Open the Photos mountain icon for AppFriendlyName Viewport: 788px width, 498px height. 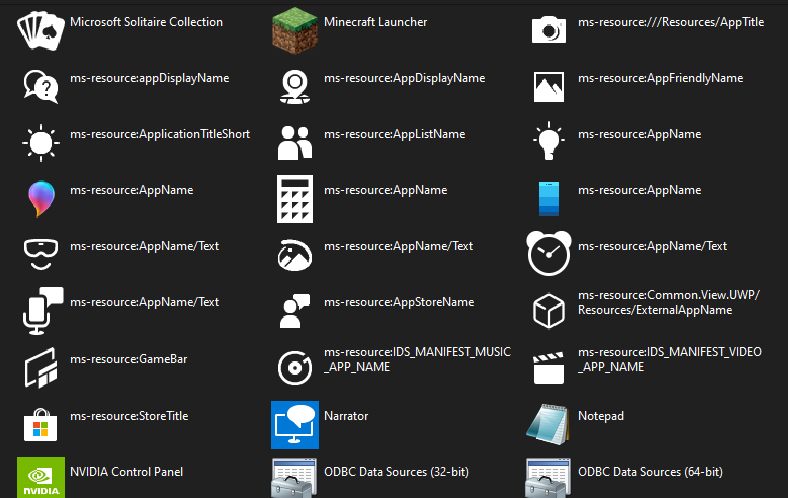[549, 87]
